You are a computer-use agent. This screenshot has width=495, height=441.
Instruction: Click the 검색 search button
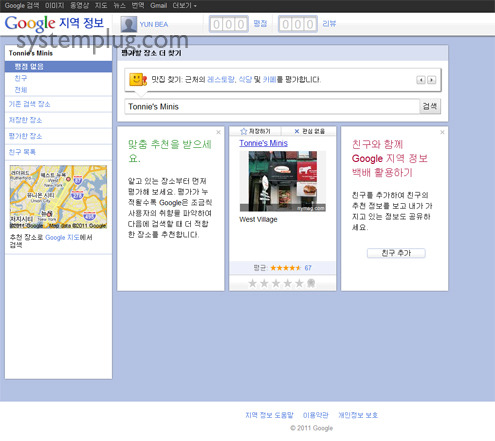pos(430,106)
